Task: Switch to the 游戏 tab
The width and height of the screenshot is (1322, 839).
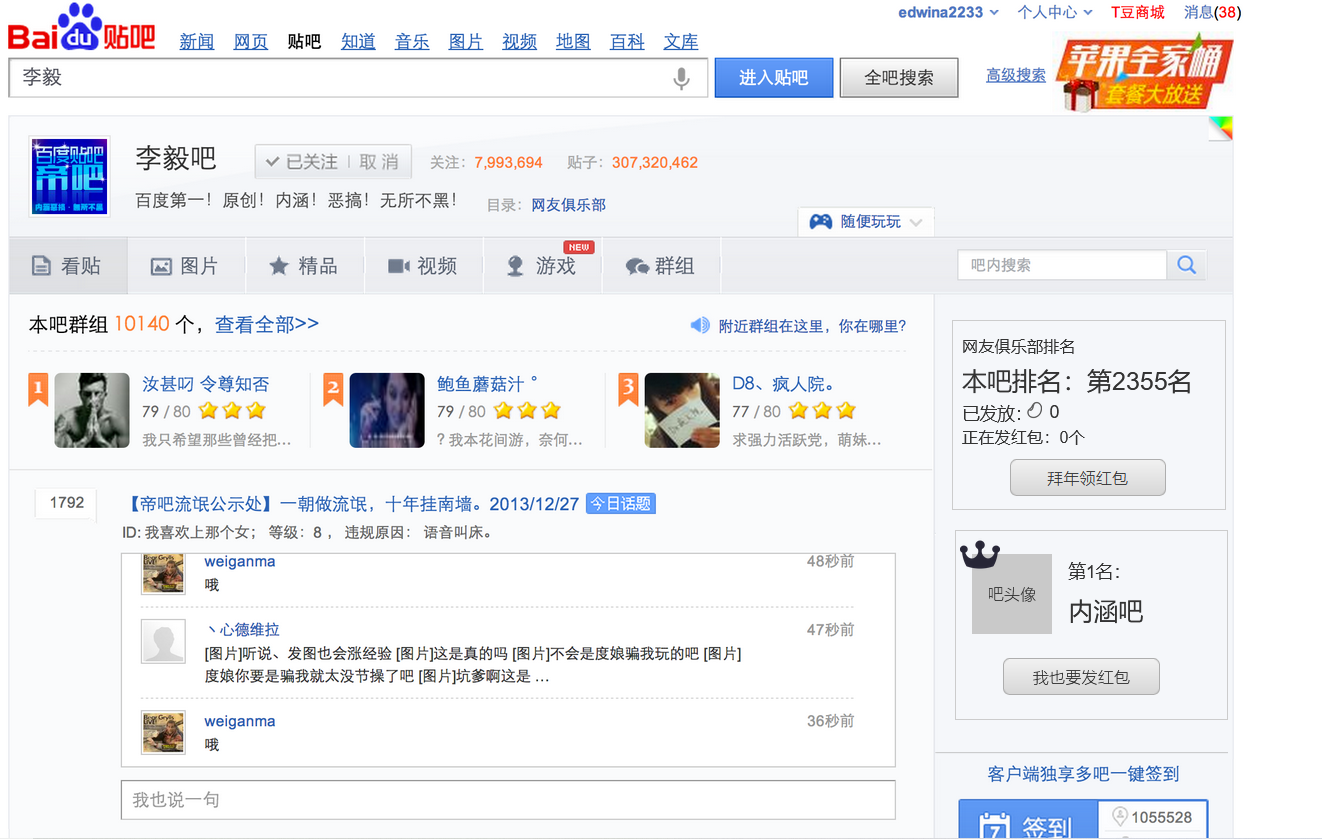Action: click(x=542, y=266)
